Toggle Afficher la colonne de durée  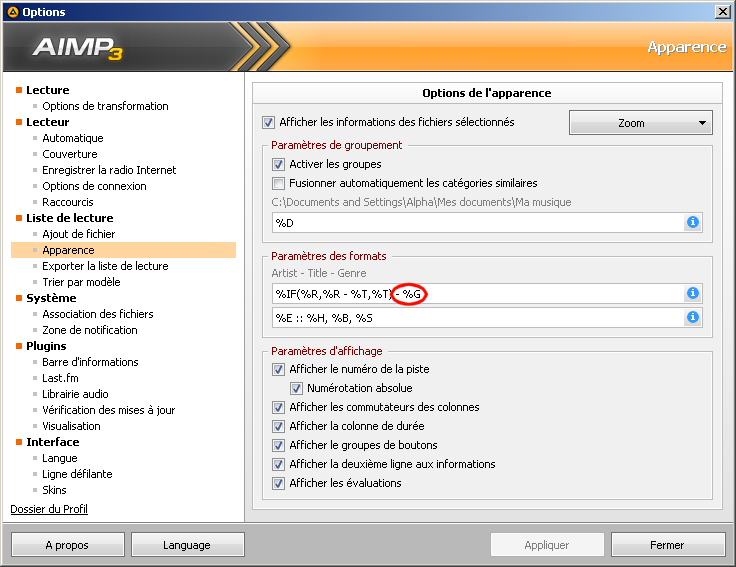pyautogui.click(x=278, y=426)
